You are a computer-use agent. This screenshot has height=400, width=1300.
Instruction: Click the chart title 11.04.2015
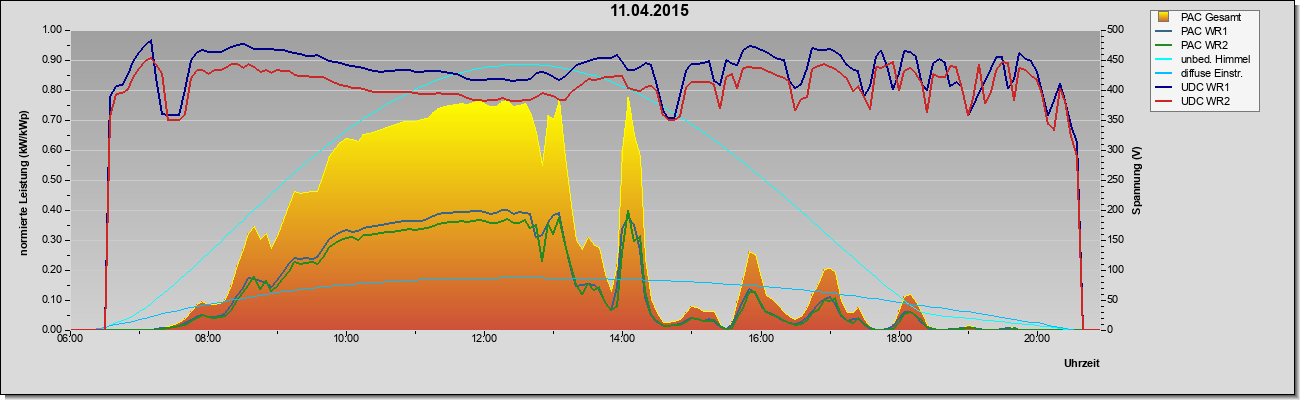pos(650,11)
